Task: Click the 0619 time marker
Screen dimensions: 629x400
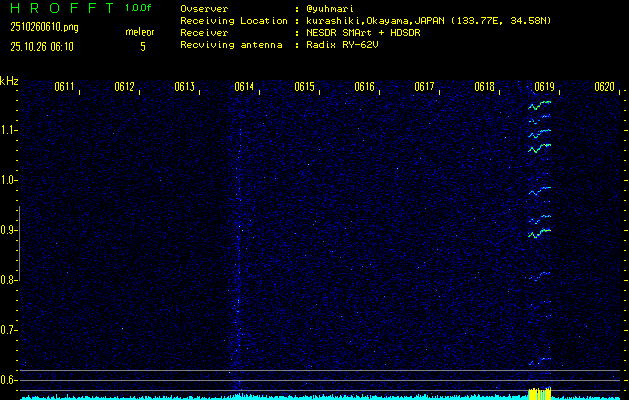Action: [544, 87]
